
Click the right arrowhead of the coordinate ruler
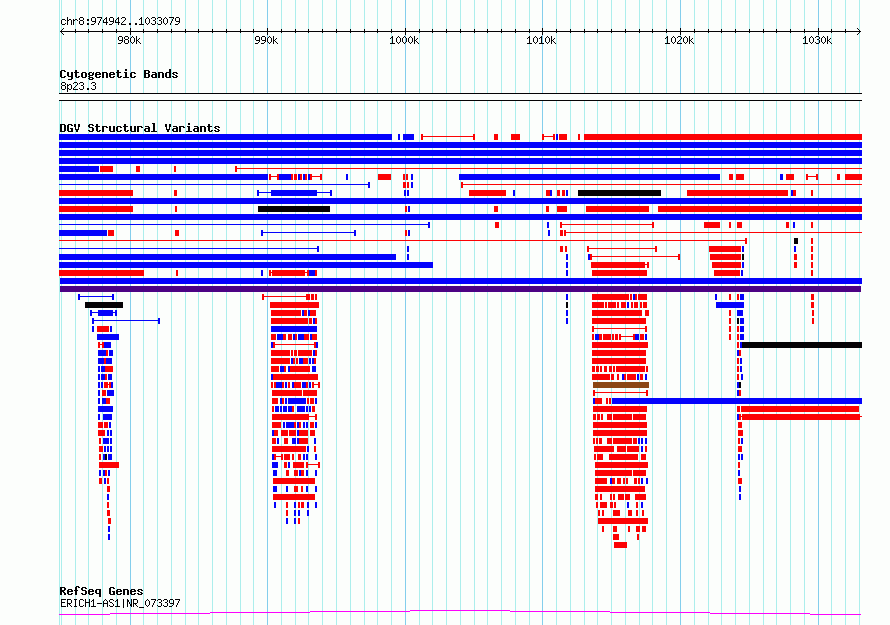(x=859, y=31)
